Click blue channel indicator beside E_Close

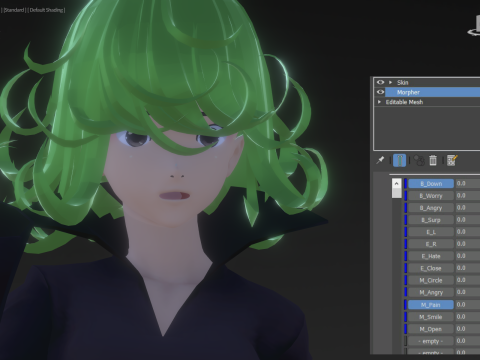coord(406,268)
